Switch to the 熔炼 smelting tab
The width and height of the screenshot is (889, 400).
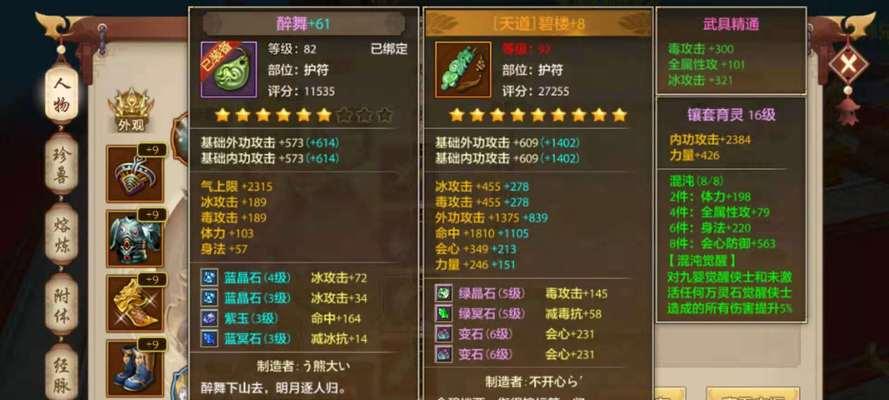click(62, 234)
